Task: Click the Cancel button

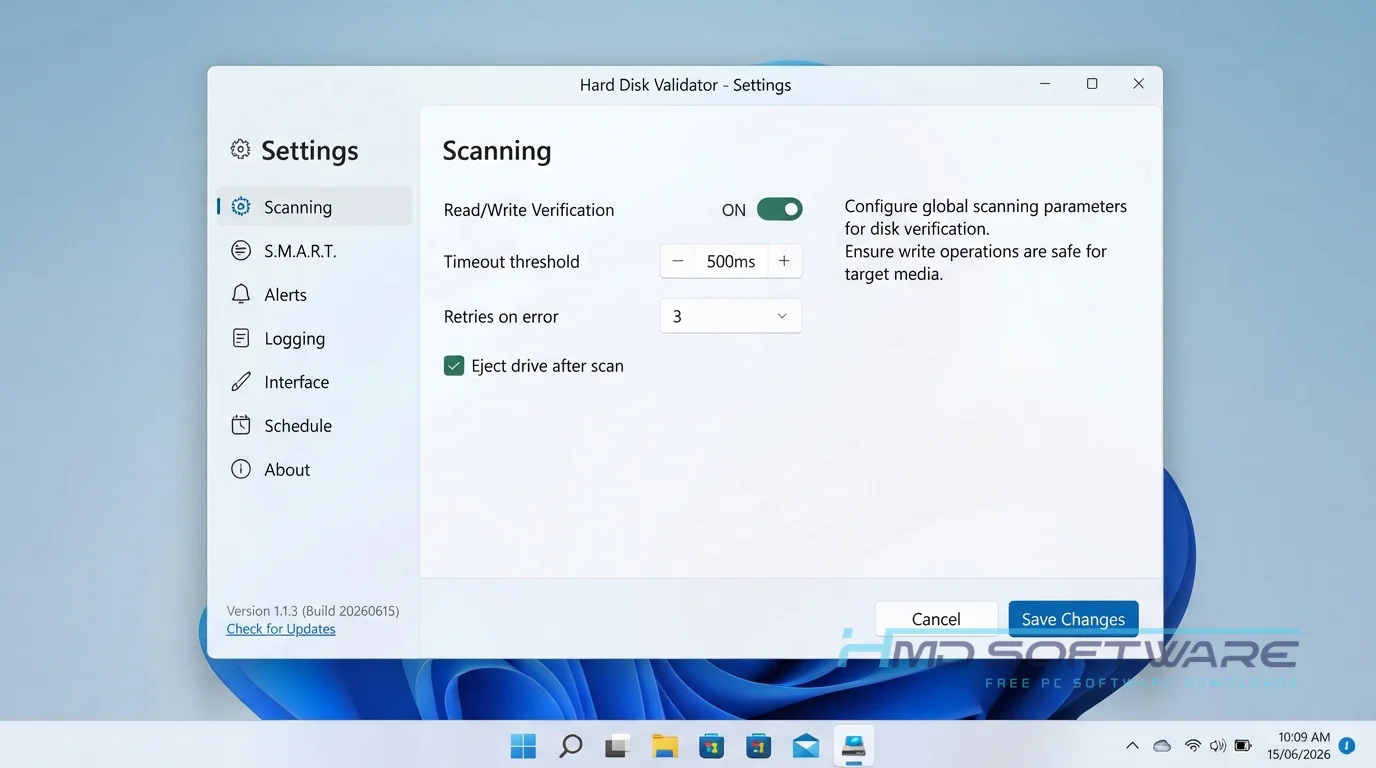Action: click(x=936, y=619)
